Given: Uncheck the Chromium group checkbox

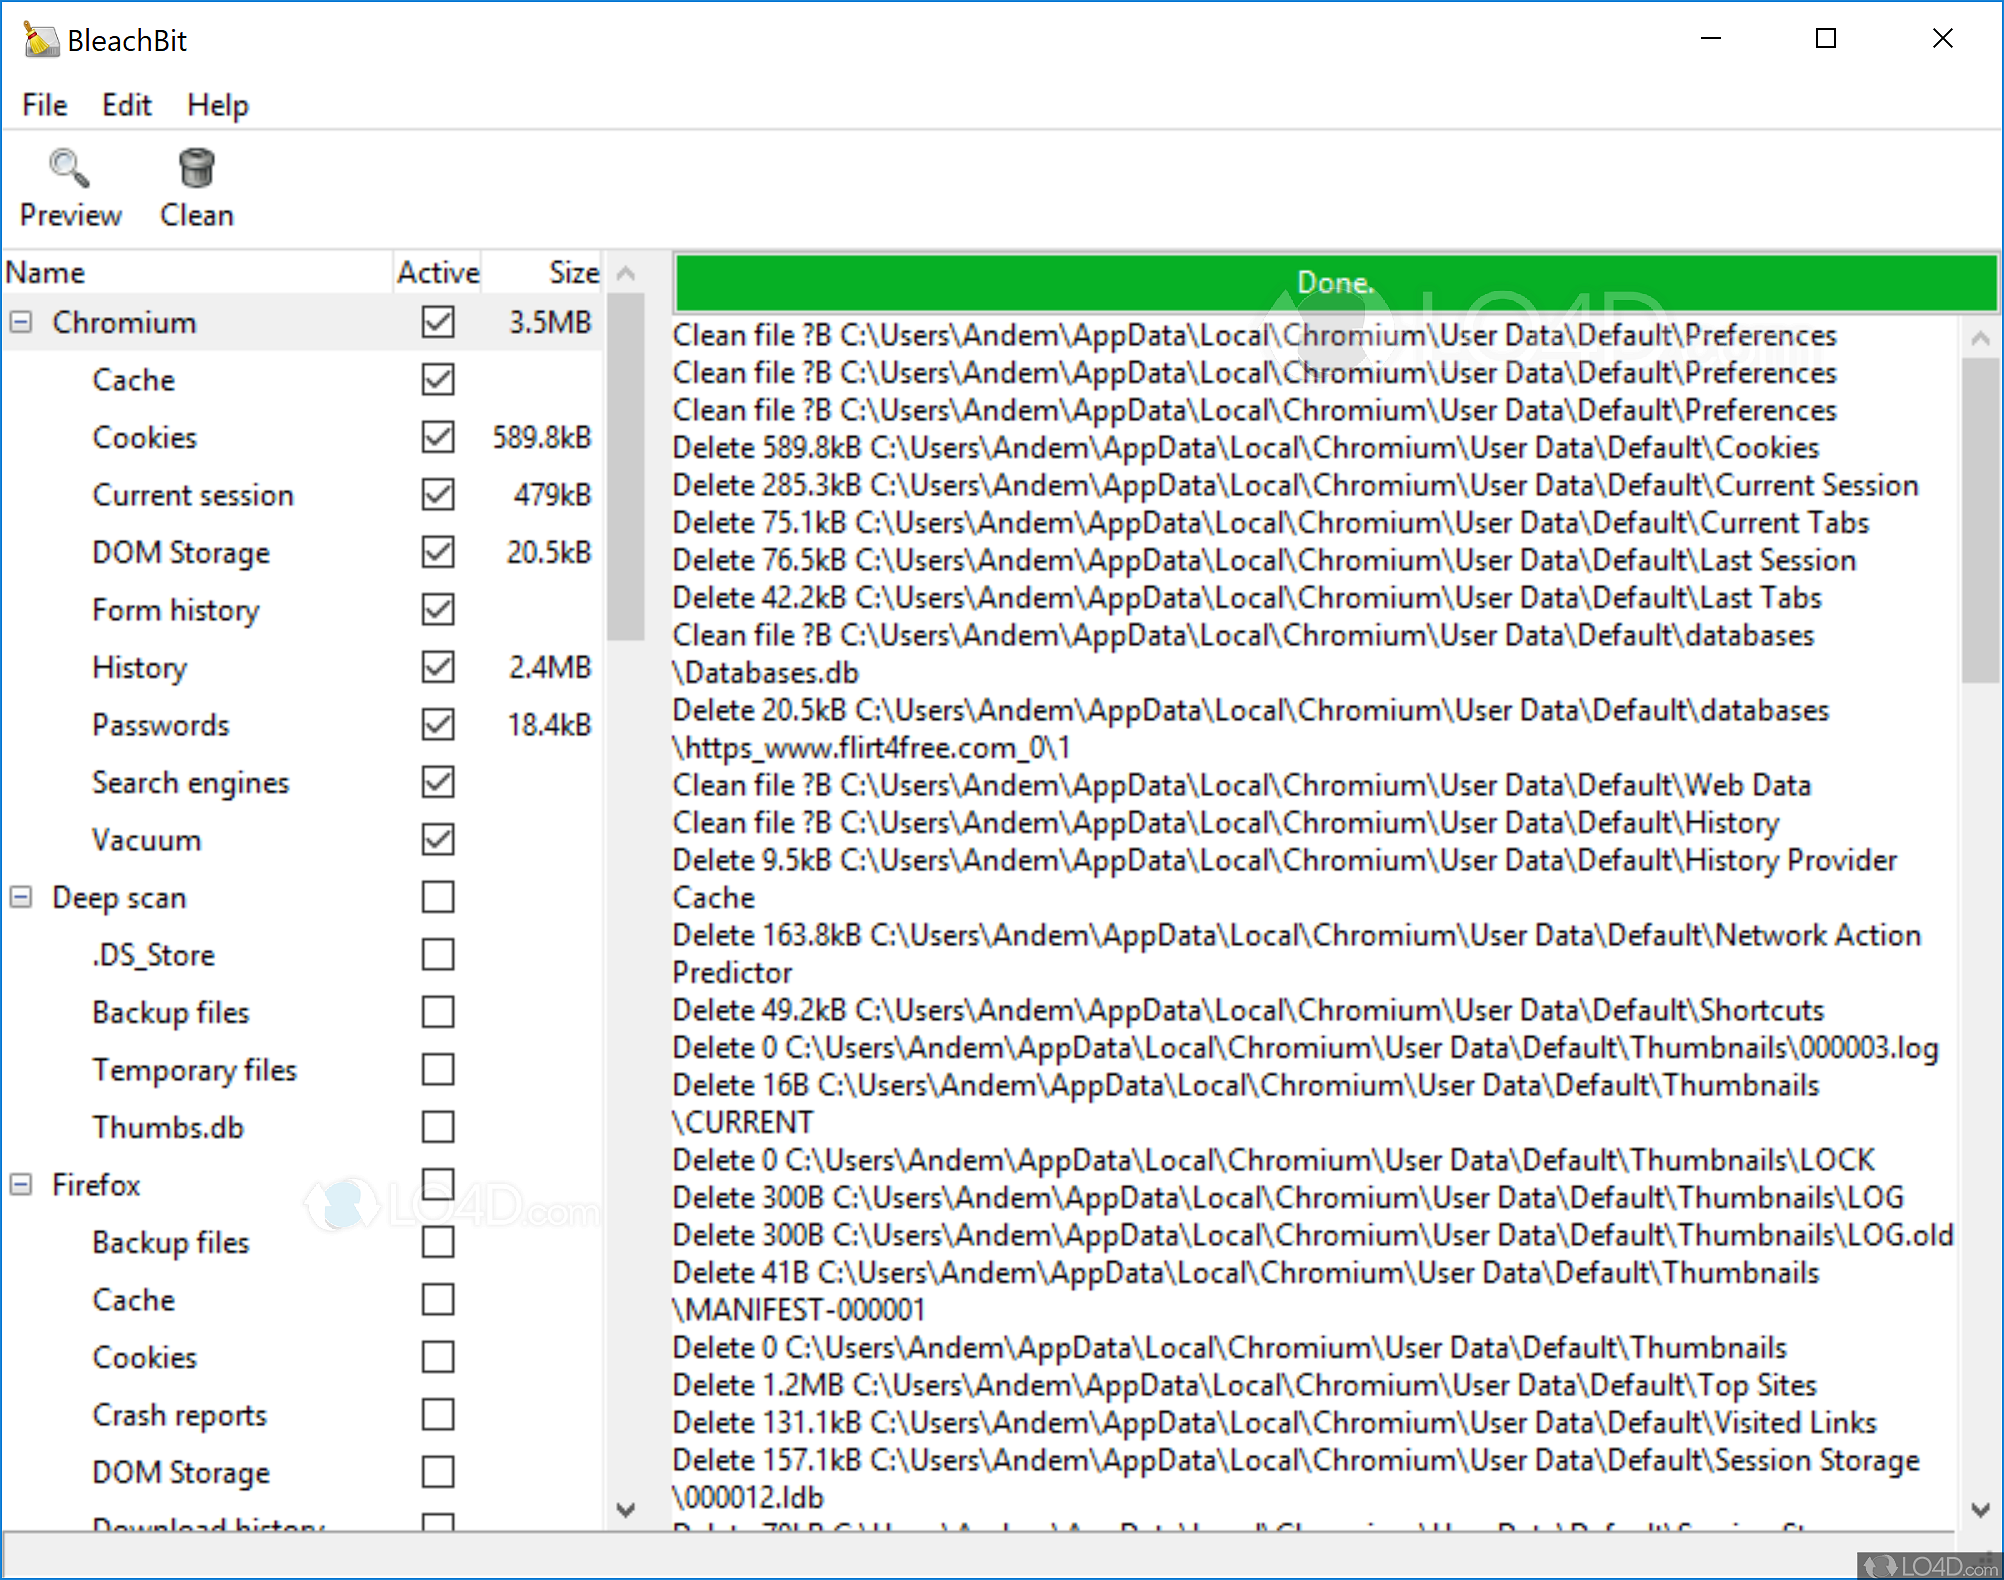Looking at the screenshot, I should click(x=438, y=322).
